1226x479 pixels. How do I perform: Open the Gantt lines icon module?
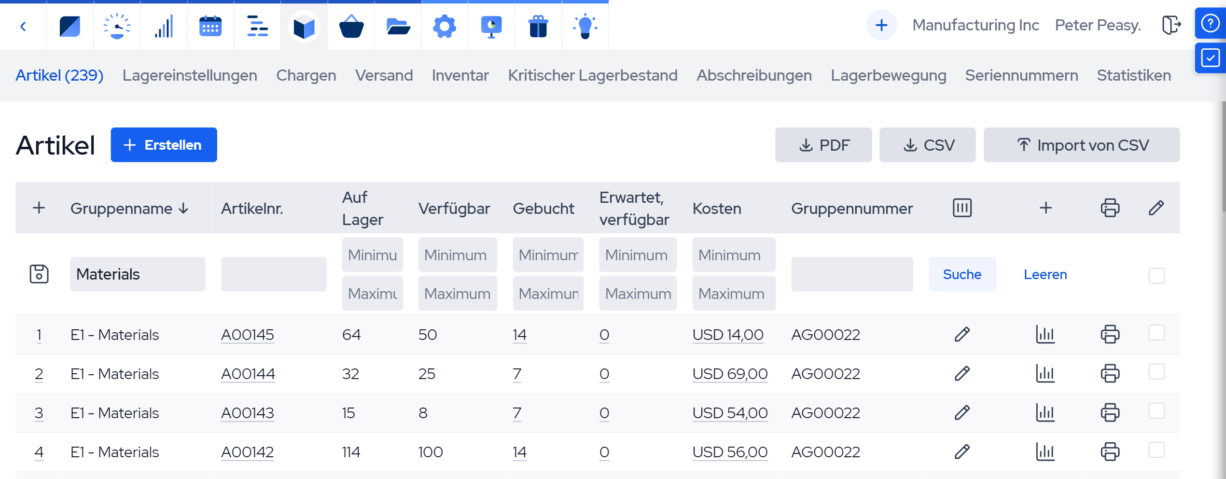(x=258, y=27)
